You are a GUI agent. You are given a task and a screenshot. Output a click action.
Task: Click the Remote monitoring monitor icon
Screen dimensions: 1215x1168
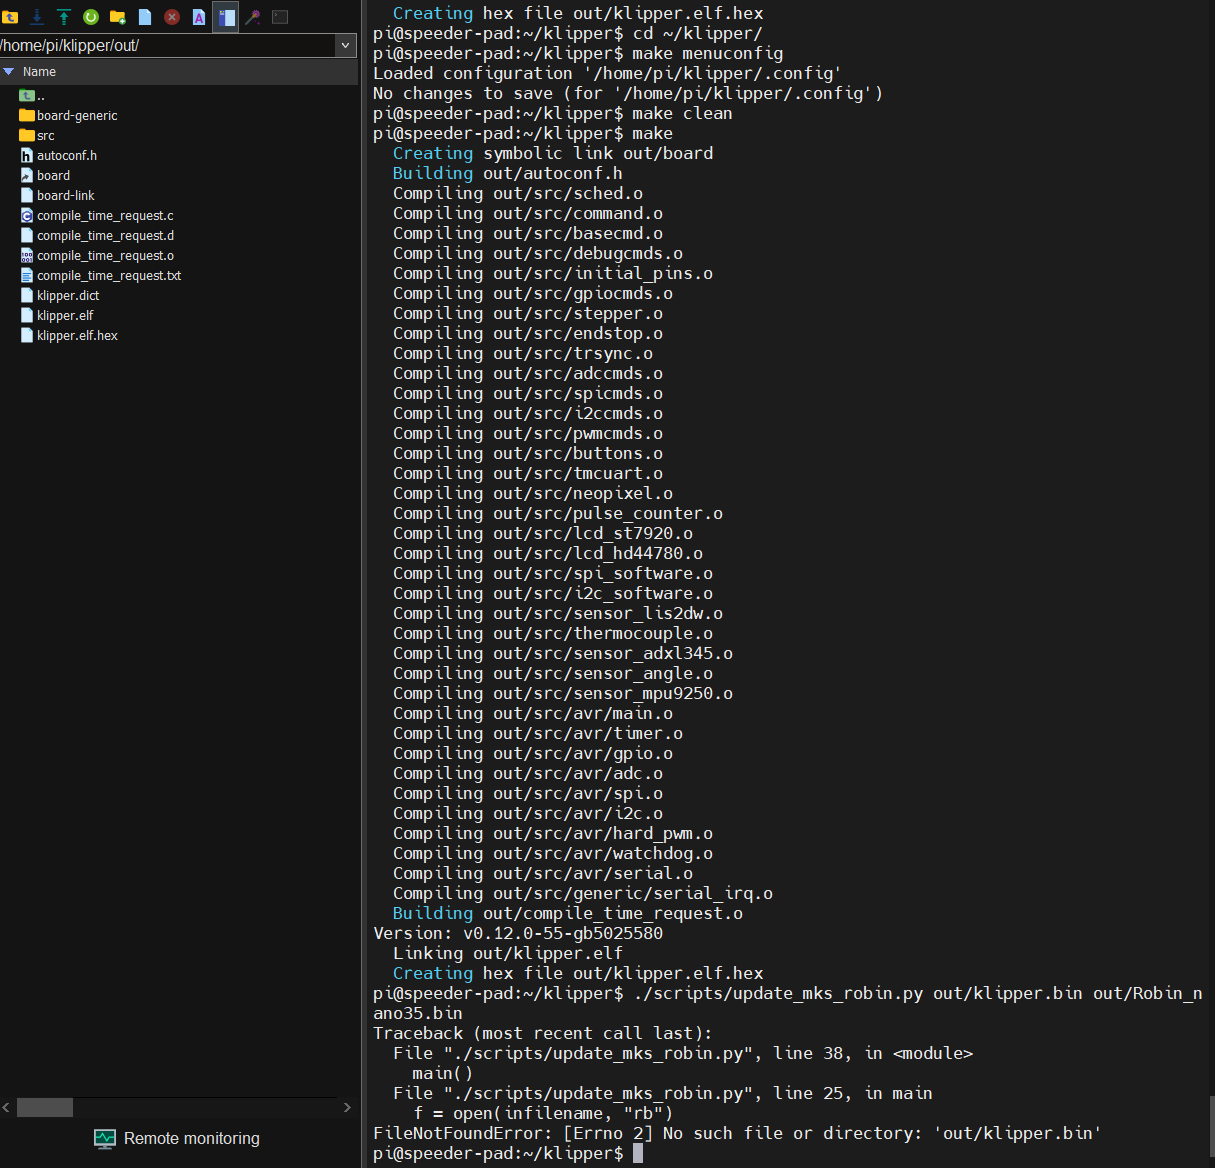(x=105, y=1138)
